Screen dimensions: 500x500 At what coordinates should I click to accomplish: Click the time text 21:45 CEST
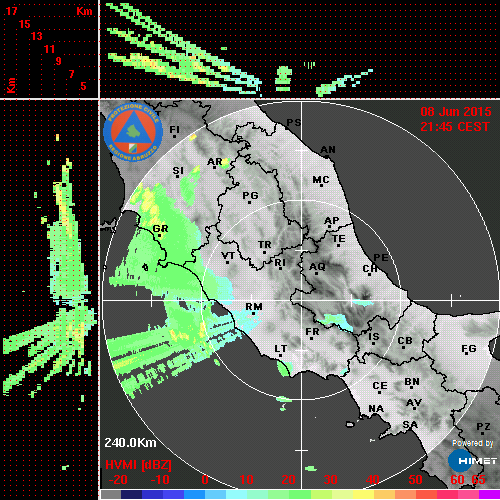455,127
